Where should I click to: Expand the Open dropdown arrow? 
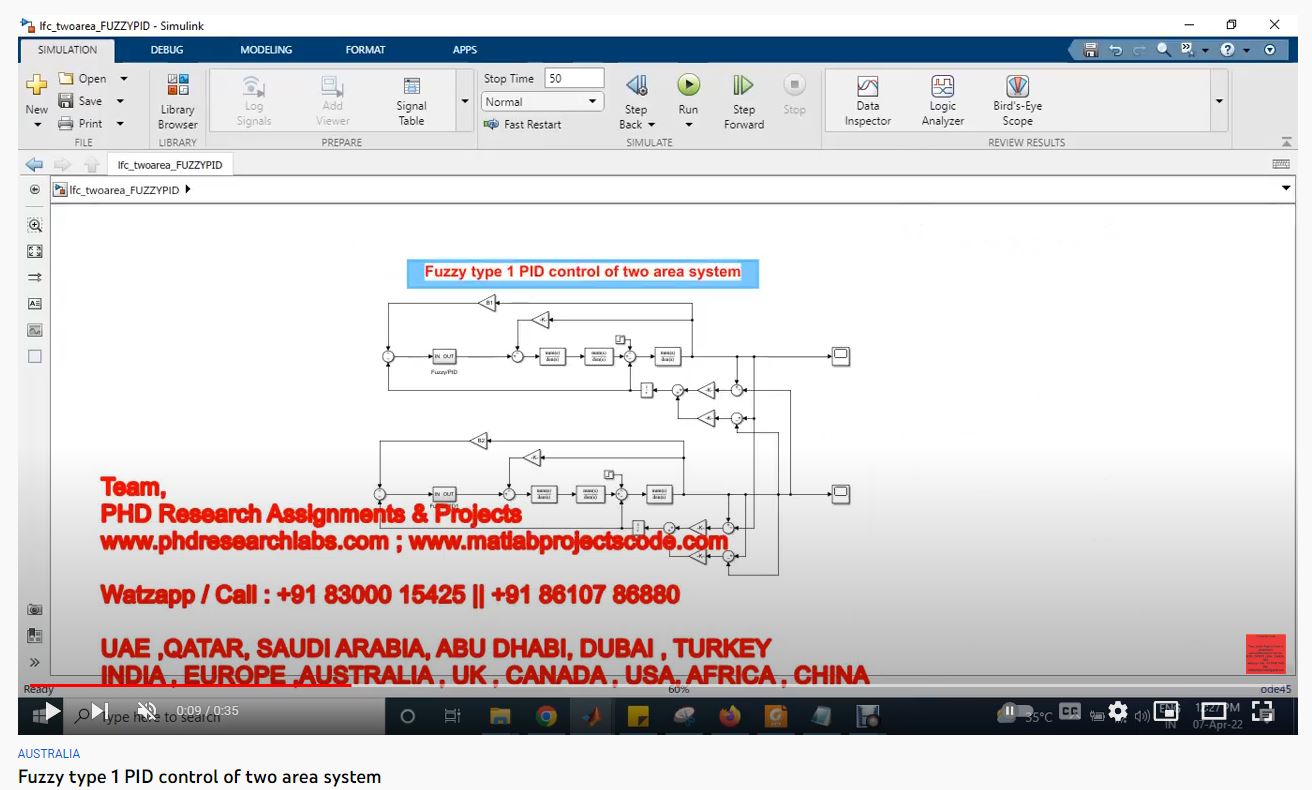pyautogui.click(x=124, y=79)
